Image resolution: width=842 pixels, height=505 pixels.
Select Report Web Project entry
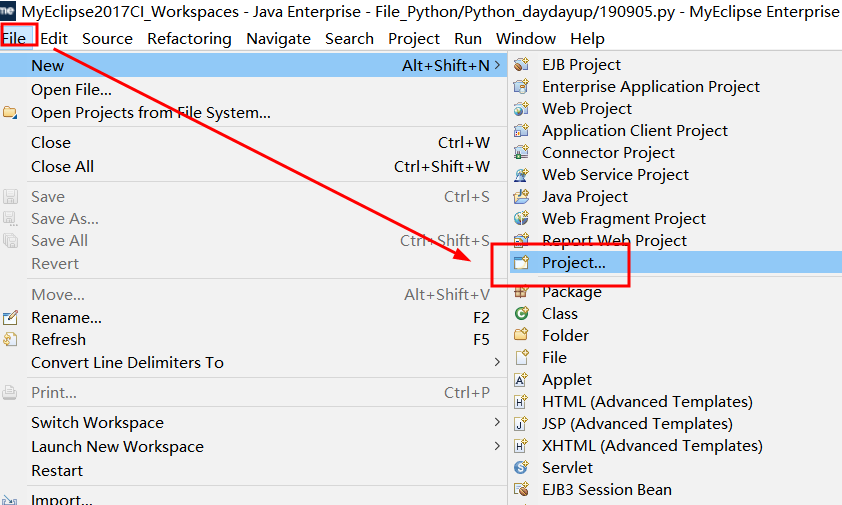[614, 241]
